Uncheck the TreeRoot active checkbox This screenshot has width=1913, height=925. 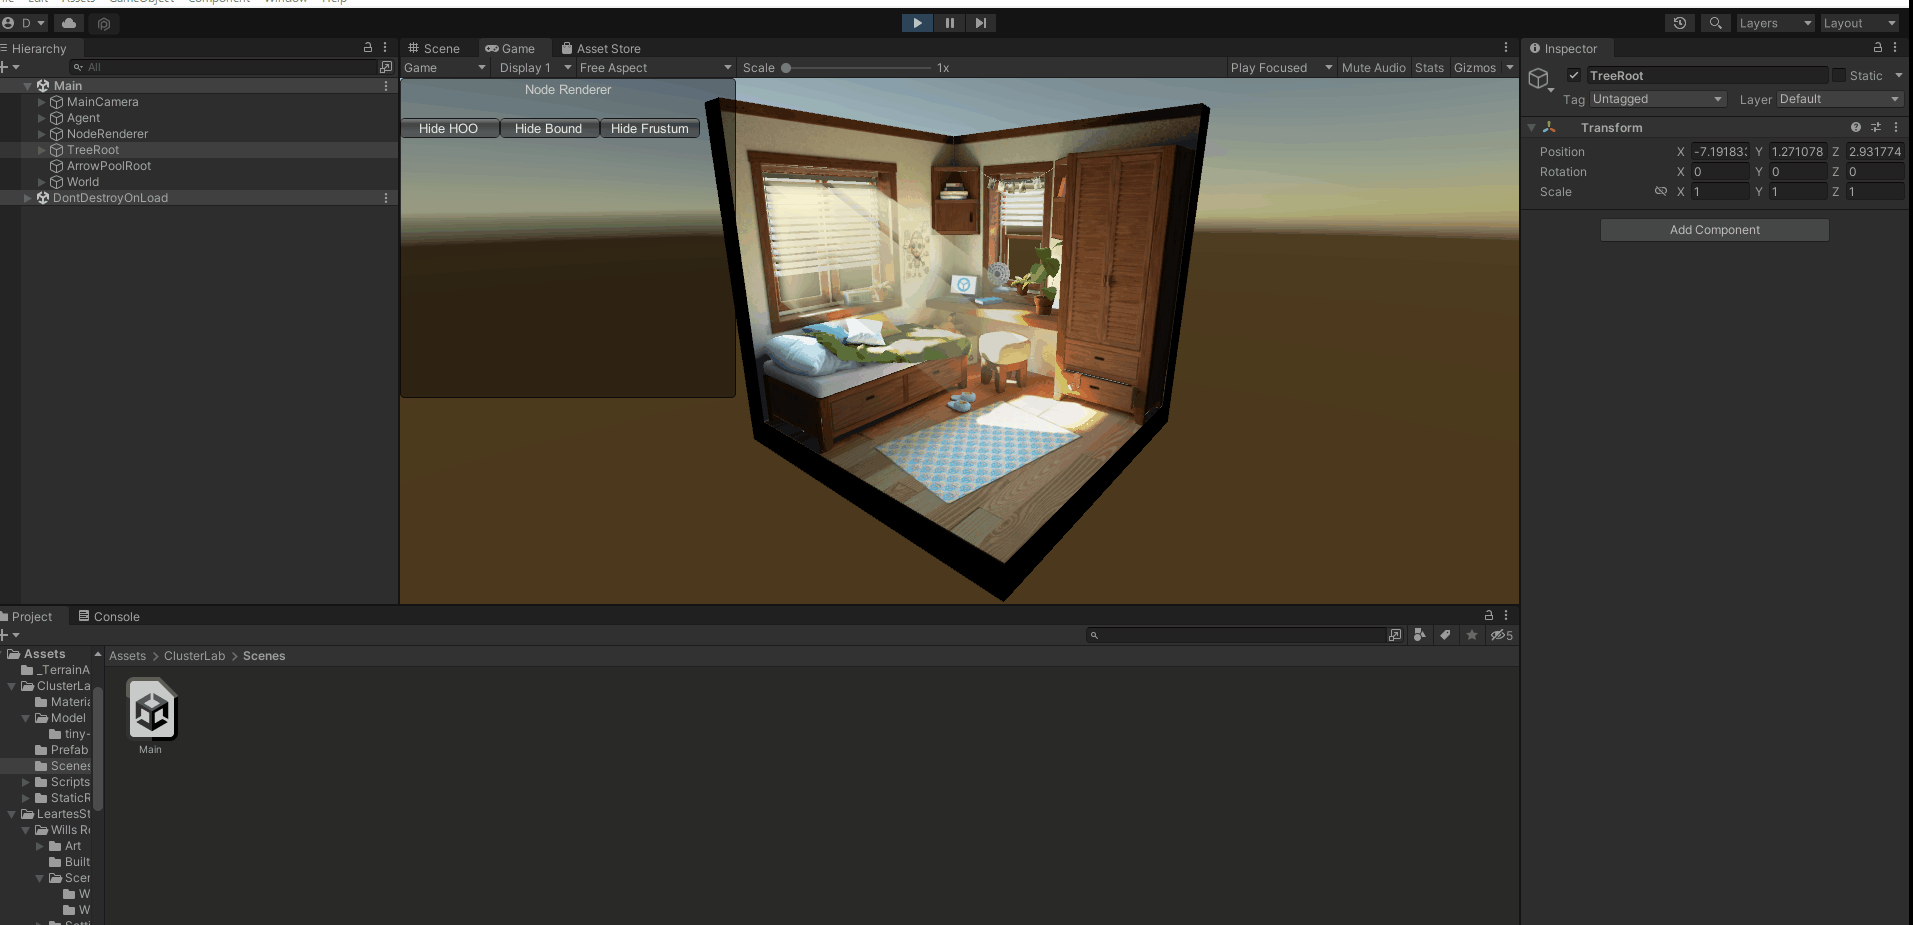point(1574,75)
